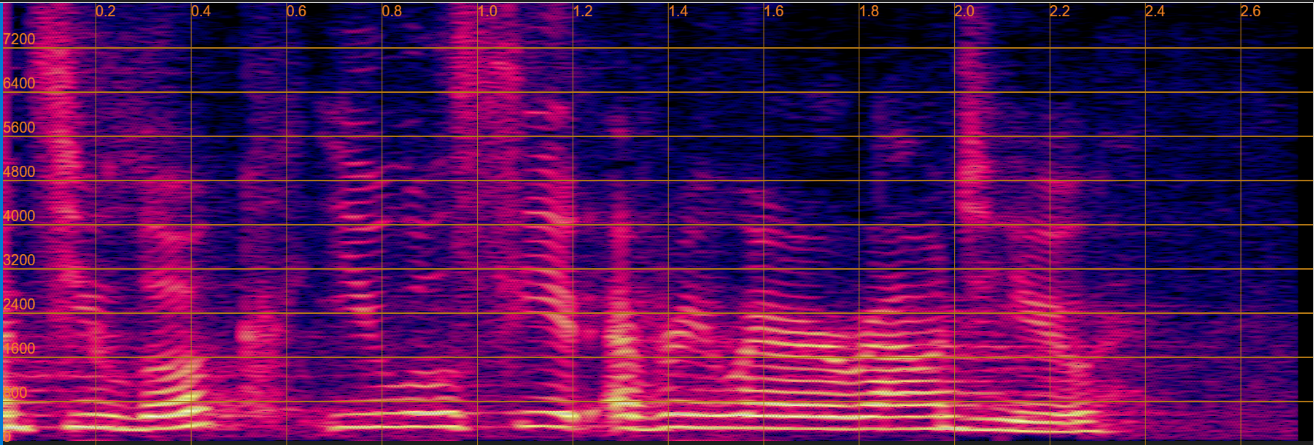Select the 3200 frequency axis label
1314x445 pixels.
pos(20,260)
